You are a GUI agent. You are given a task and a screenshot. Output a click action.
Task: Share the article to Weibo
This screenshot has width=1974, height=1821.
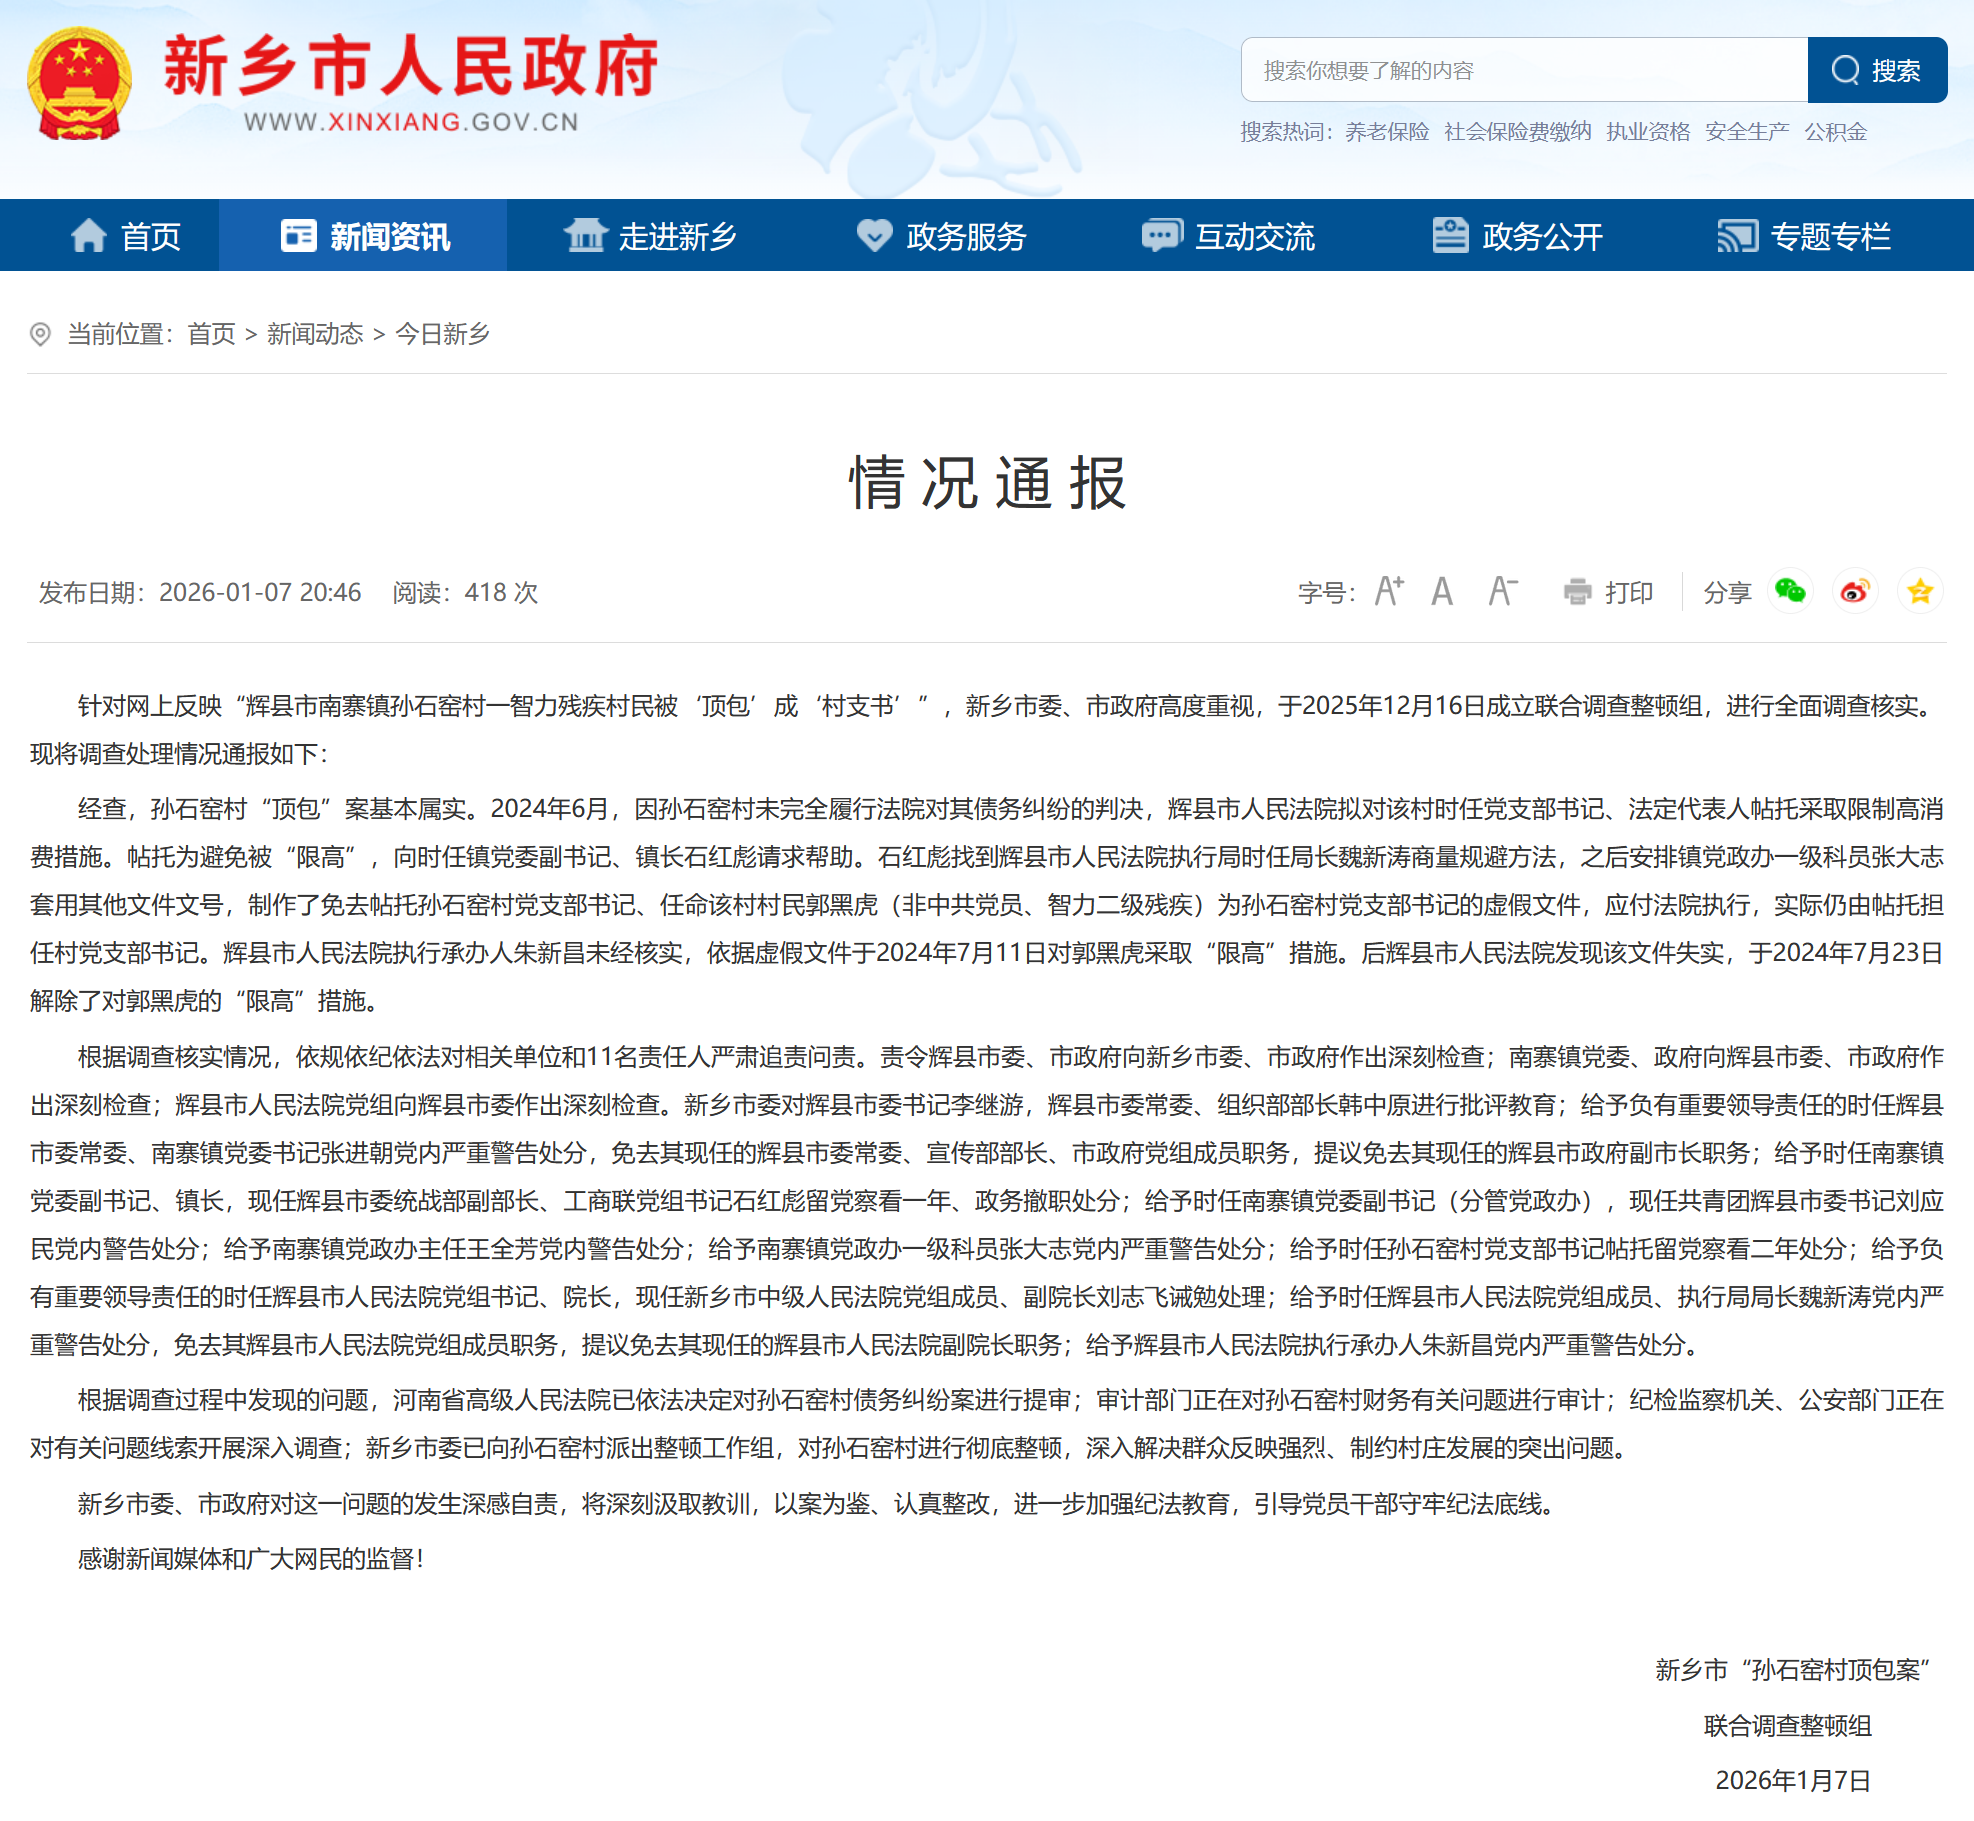pyautogui.click(x=1856, y=591)
